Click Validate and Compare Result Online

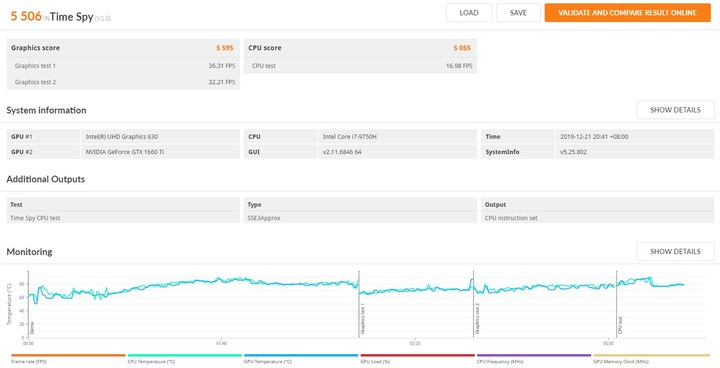click(x=627, y=13)
